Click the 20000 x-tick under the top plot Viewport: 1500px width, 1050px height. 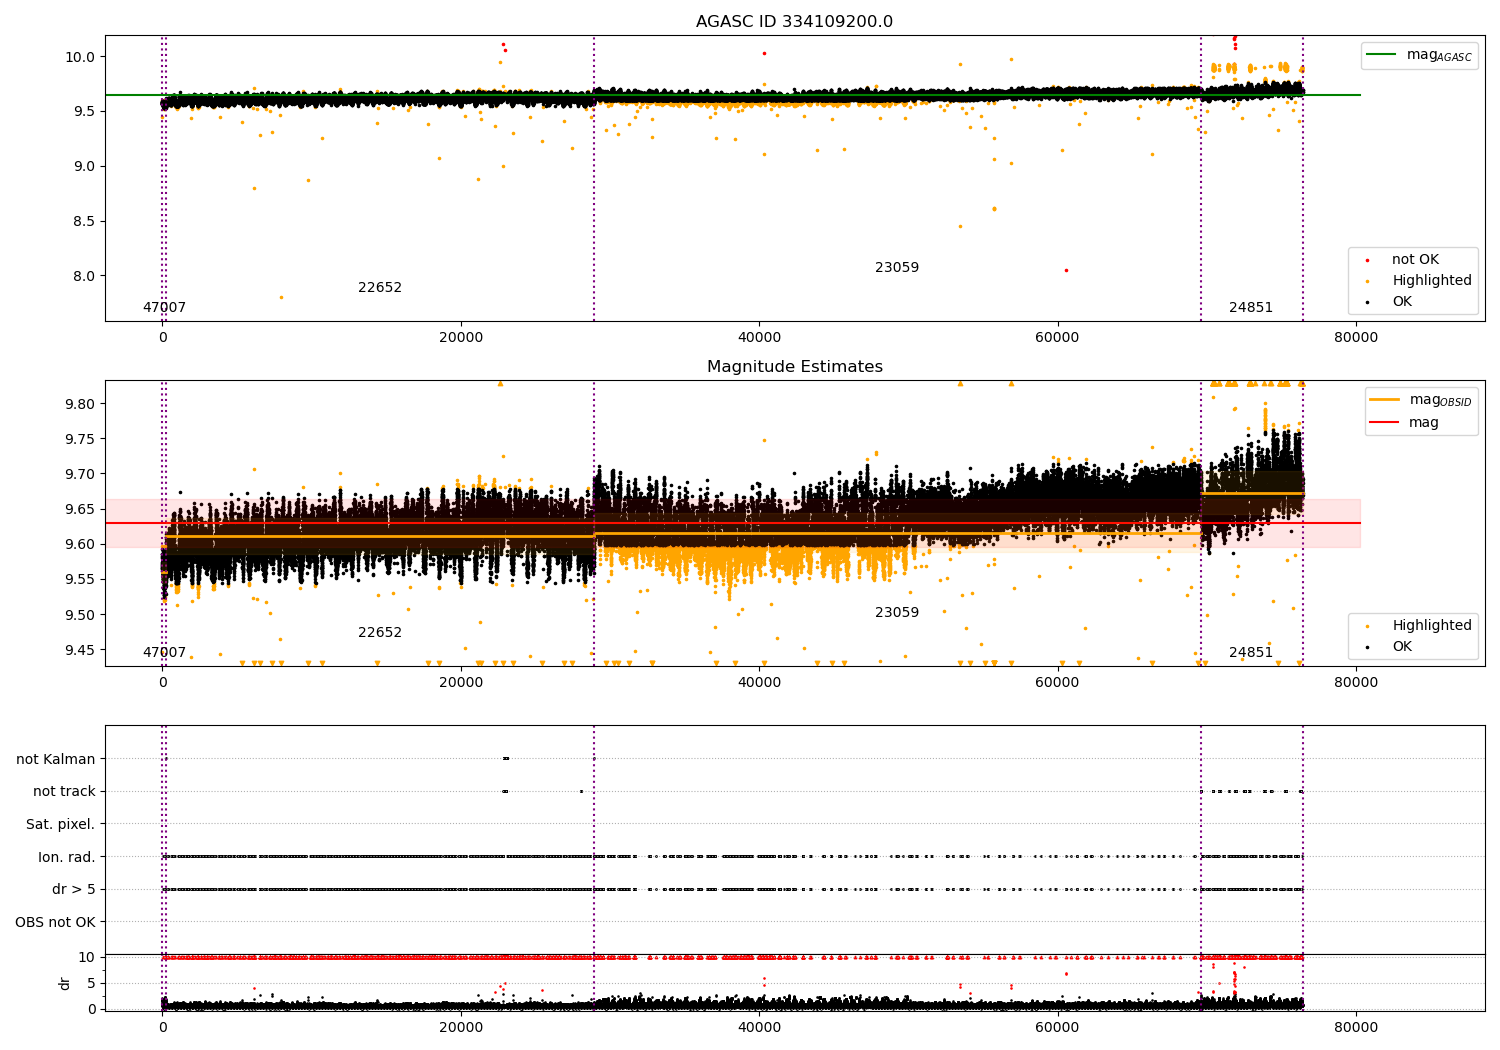(x=461, y=338)
